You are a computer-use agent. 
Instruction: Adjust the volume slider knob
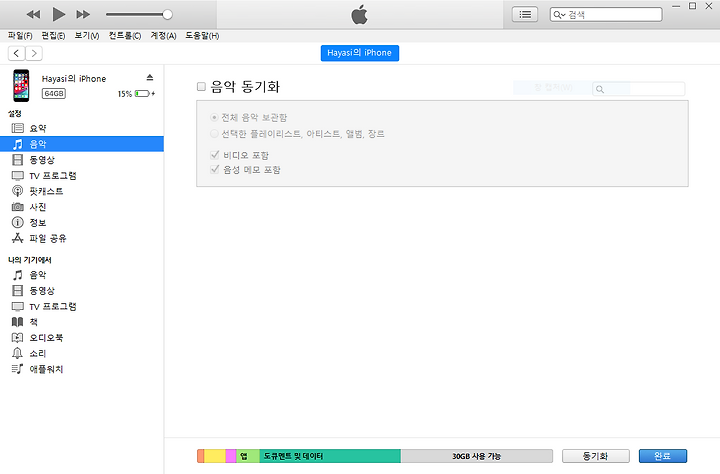tap(168, 15)
